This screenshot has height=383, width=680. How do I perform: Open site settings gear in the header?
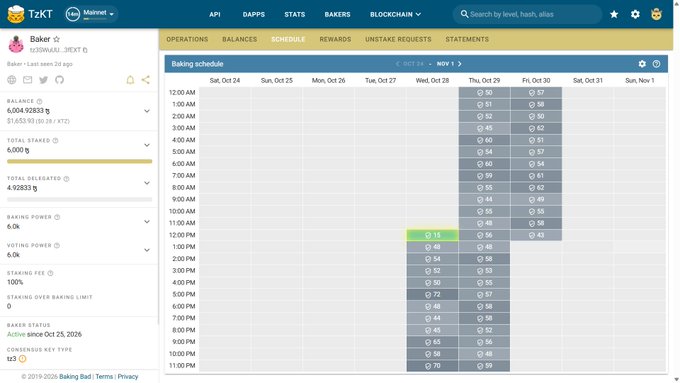(635, 14)
